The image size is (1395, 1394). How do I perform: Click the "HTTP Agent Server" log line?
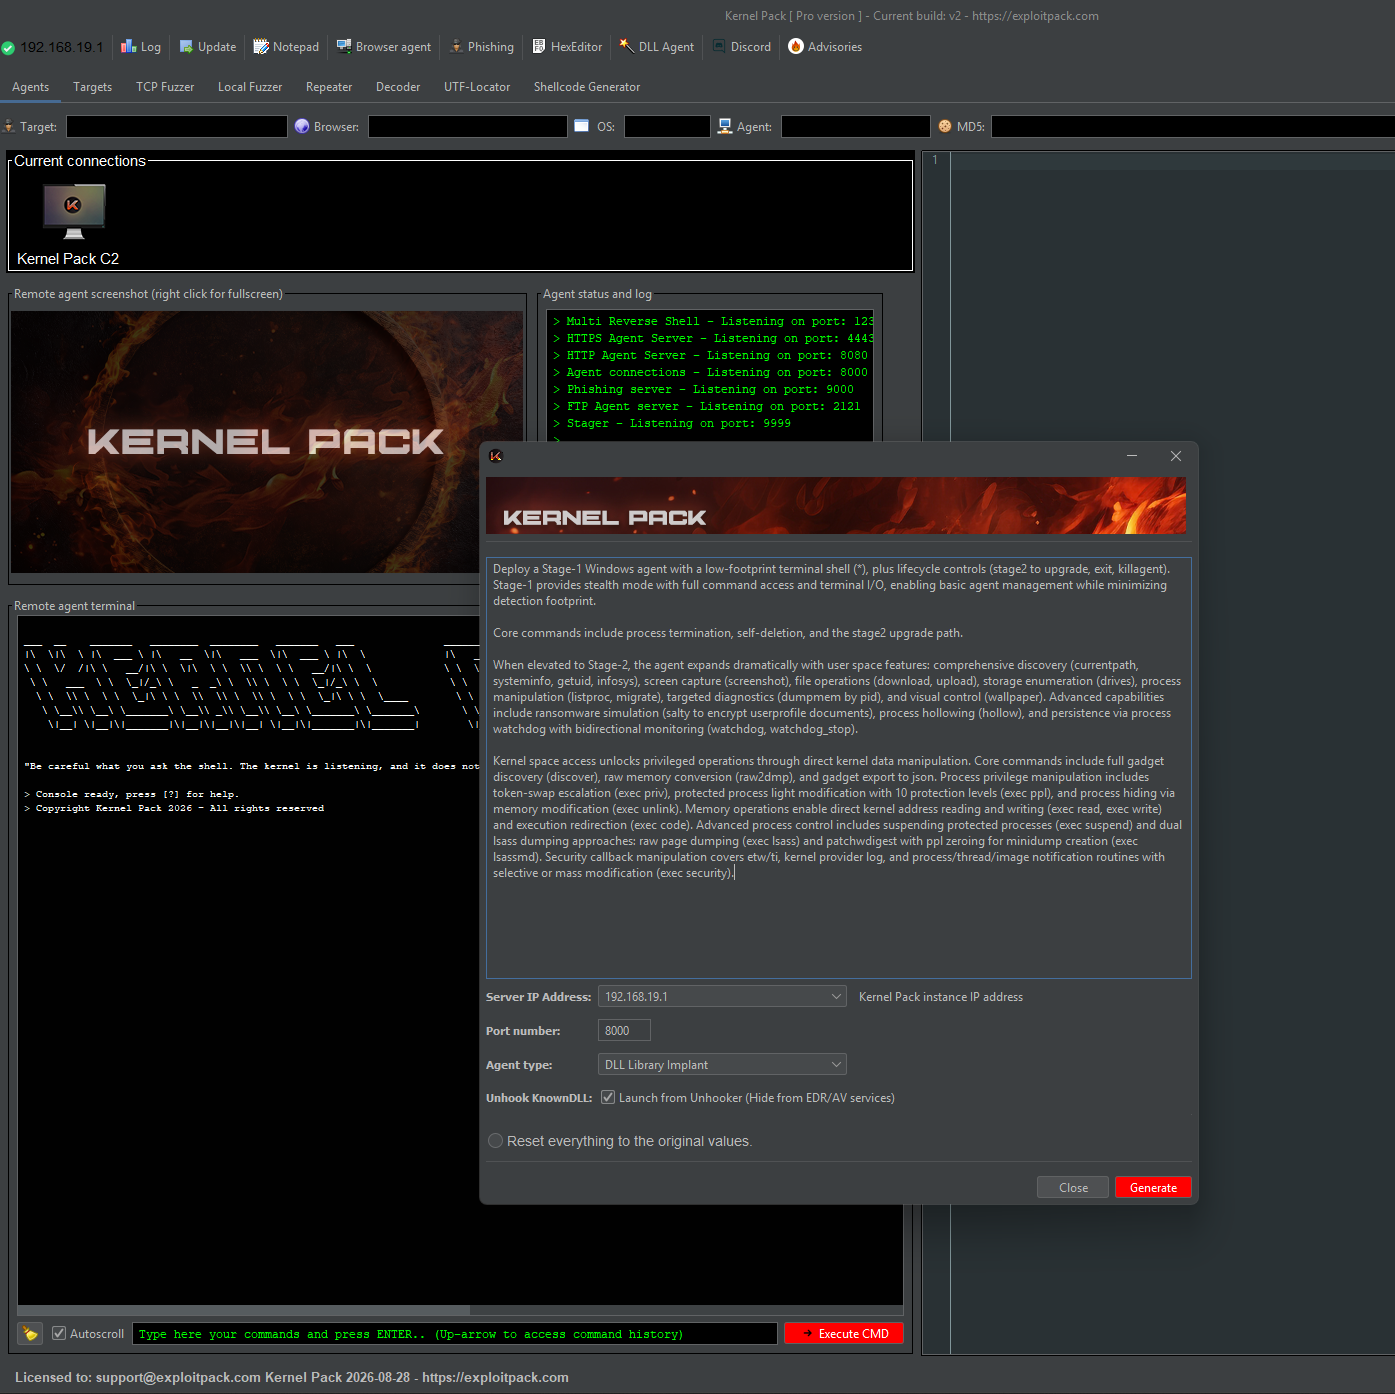[710, 355]
